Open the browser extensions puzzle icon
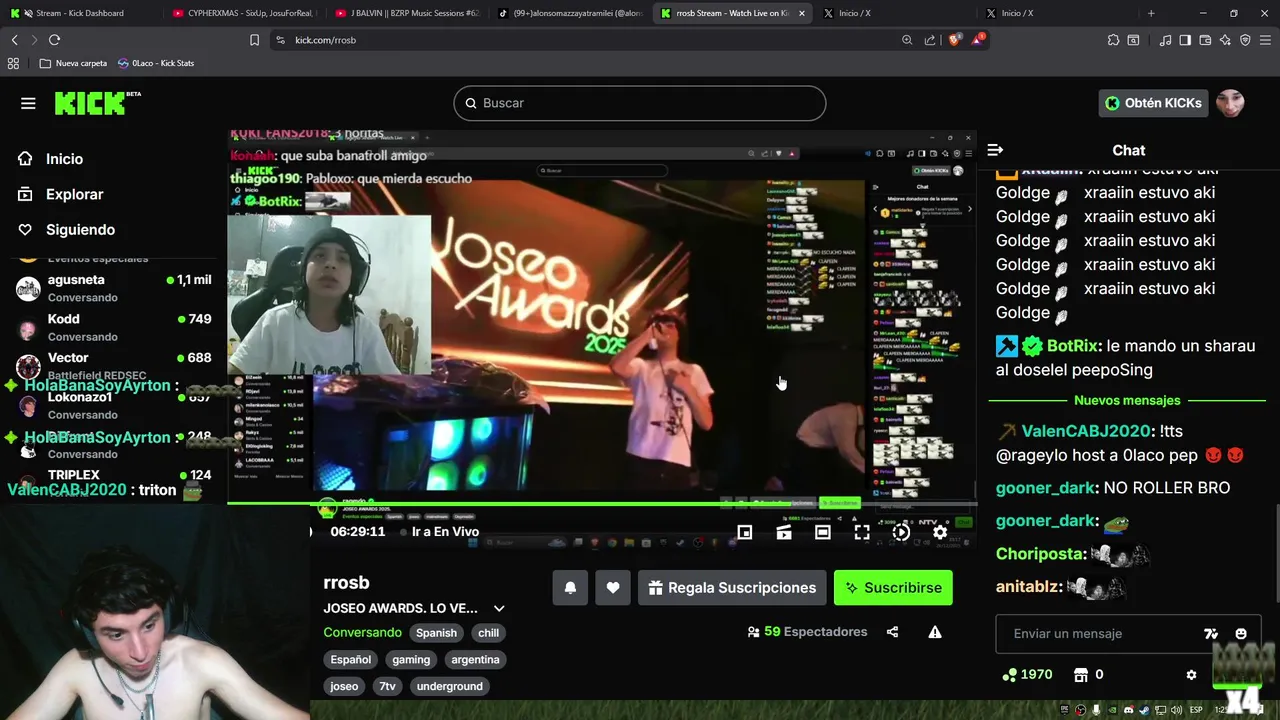Image resolution: width=1280 pixels, height=720 pixels. coord(1113,40)
